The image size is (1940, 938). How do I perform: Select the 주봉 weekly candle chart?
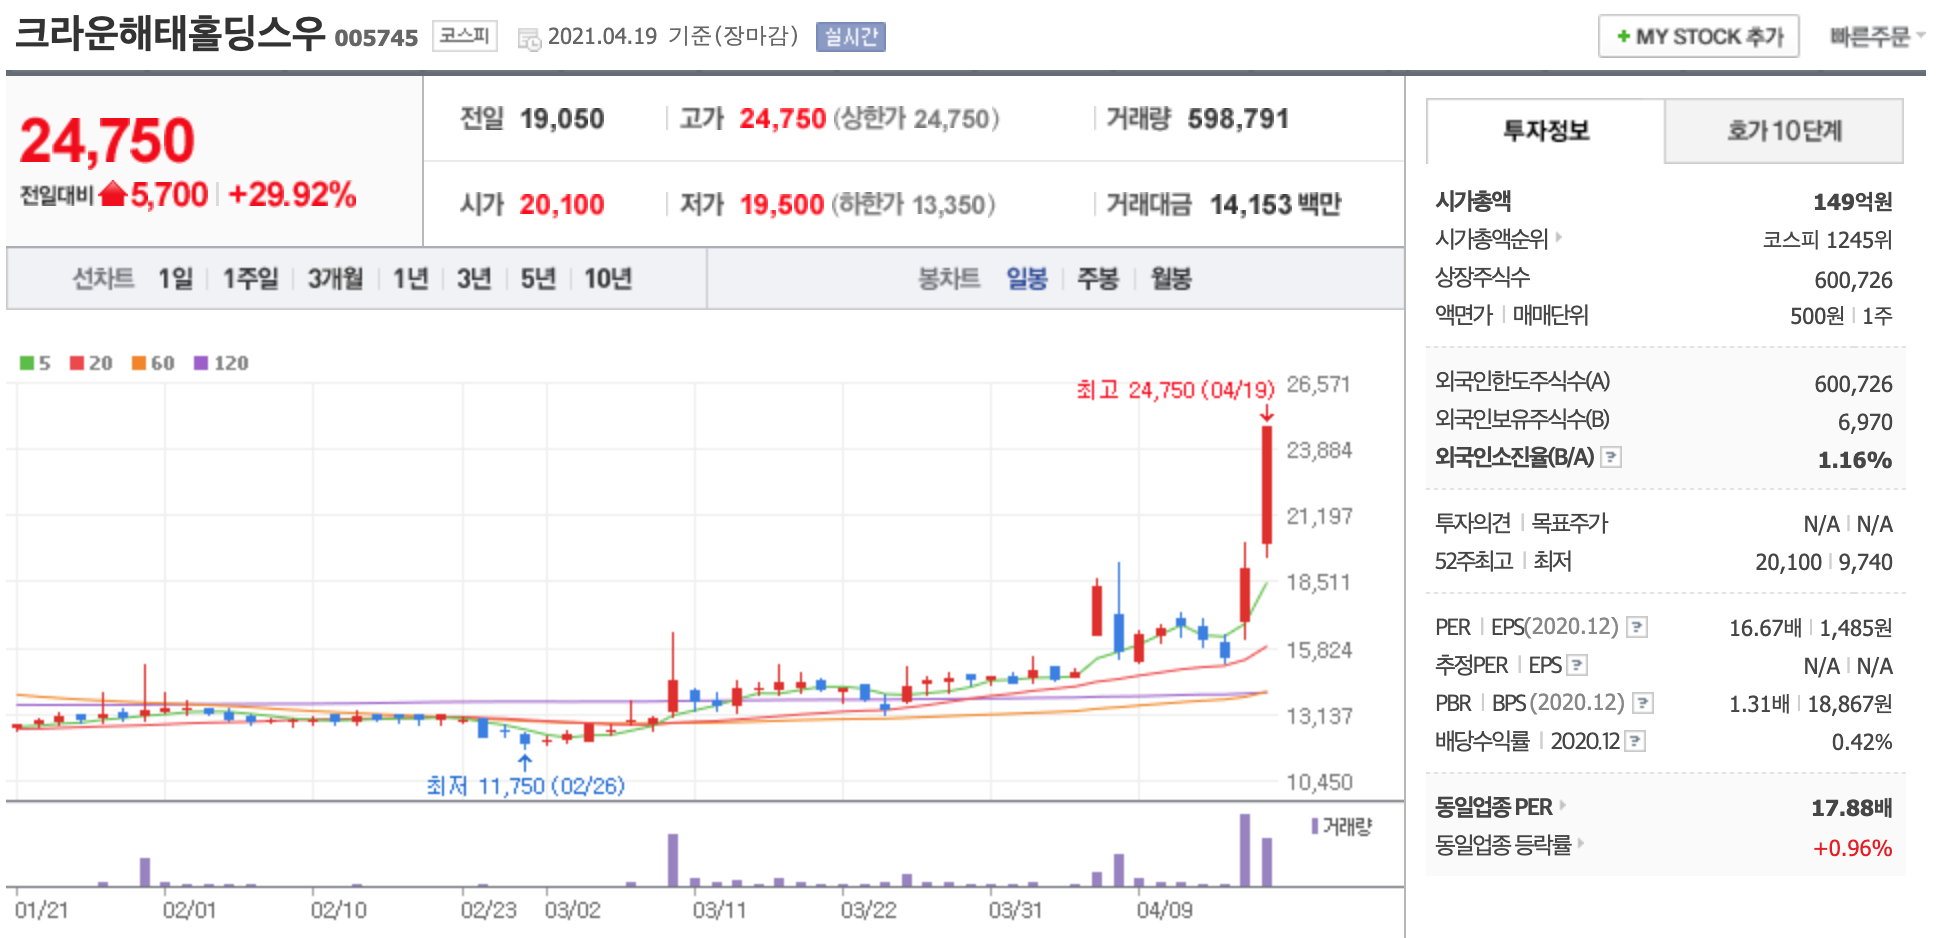(1097, 278)
